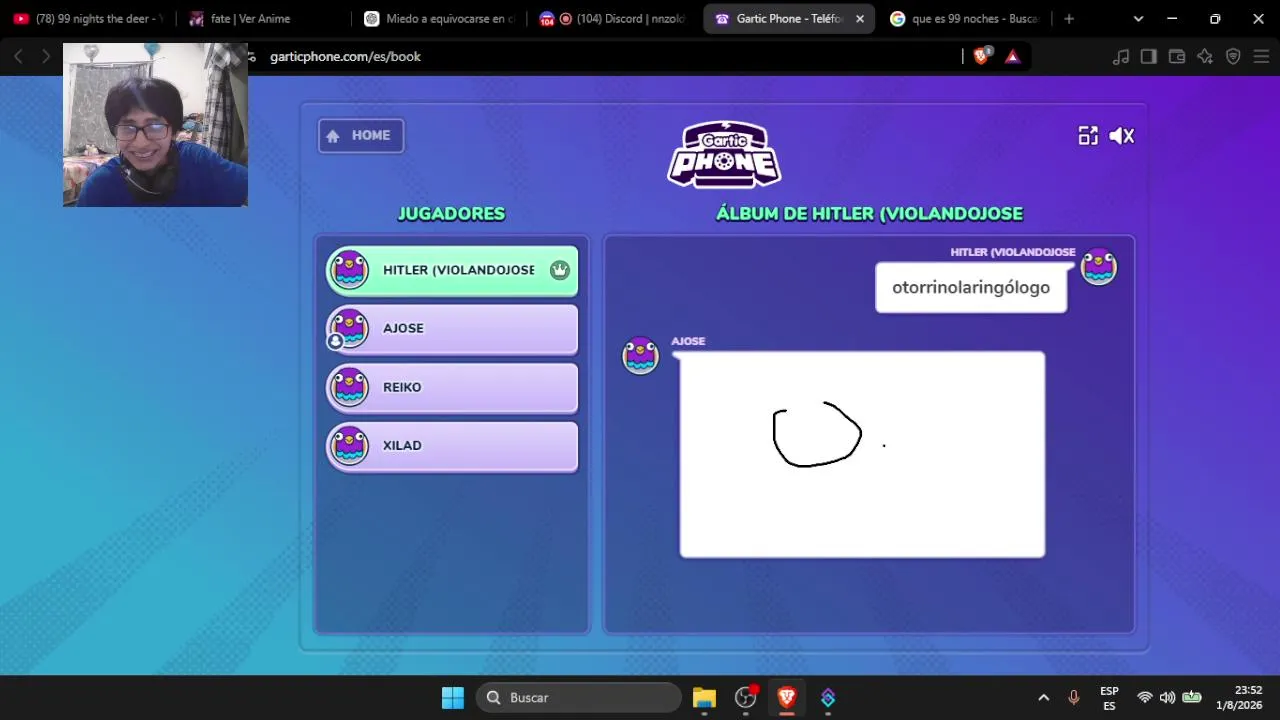Click the avatar beside the otorrinolaringólogo bubble
The image size is (1280, 720).
[x=1098, y=267]
